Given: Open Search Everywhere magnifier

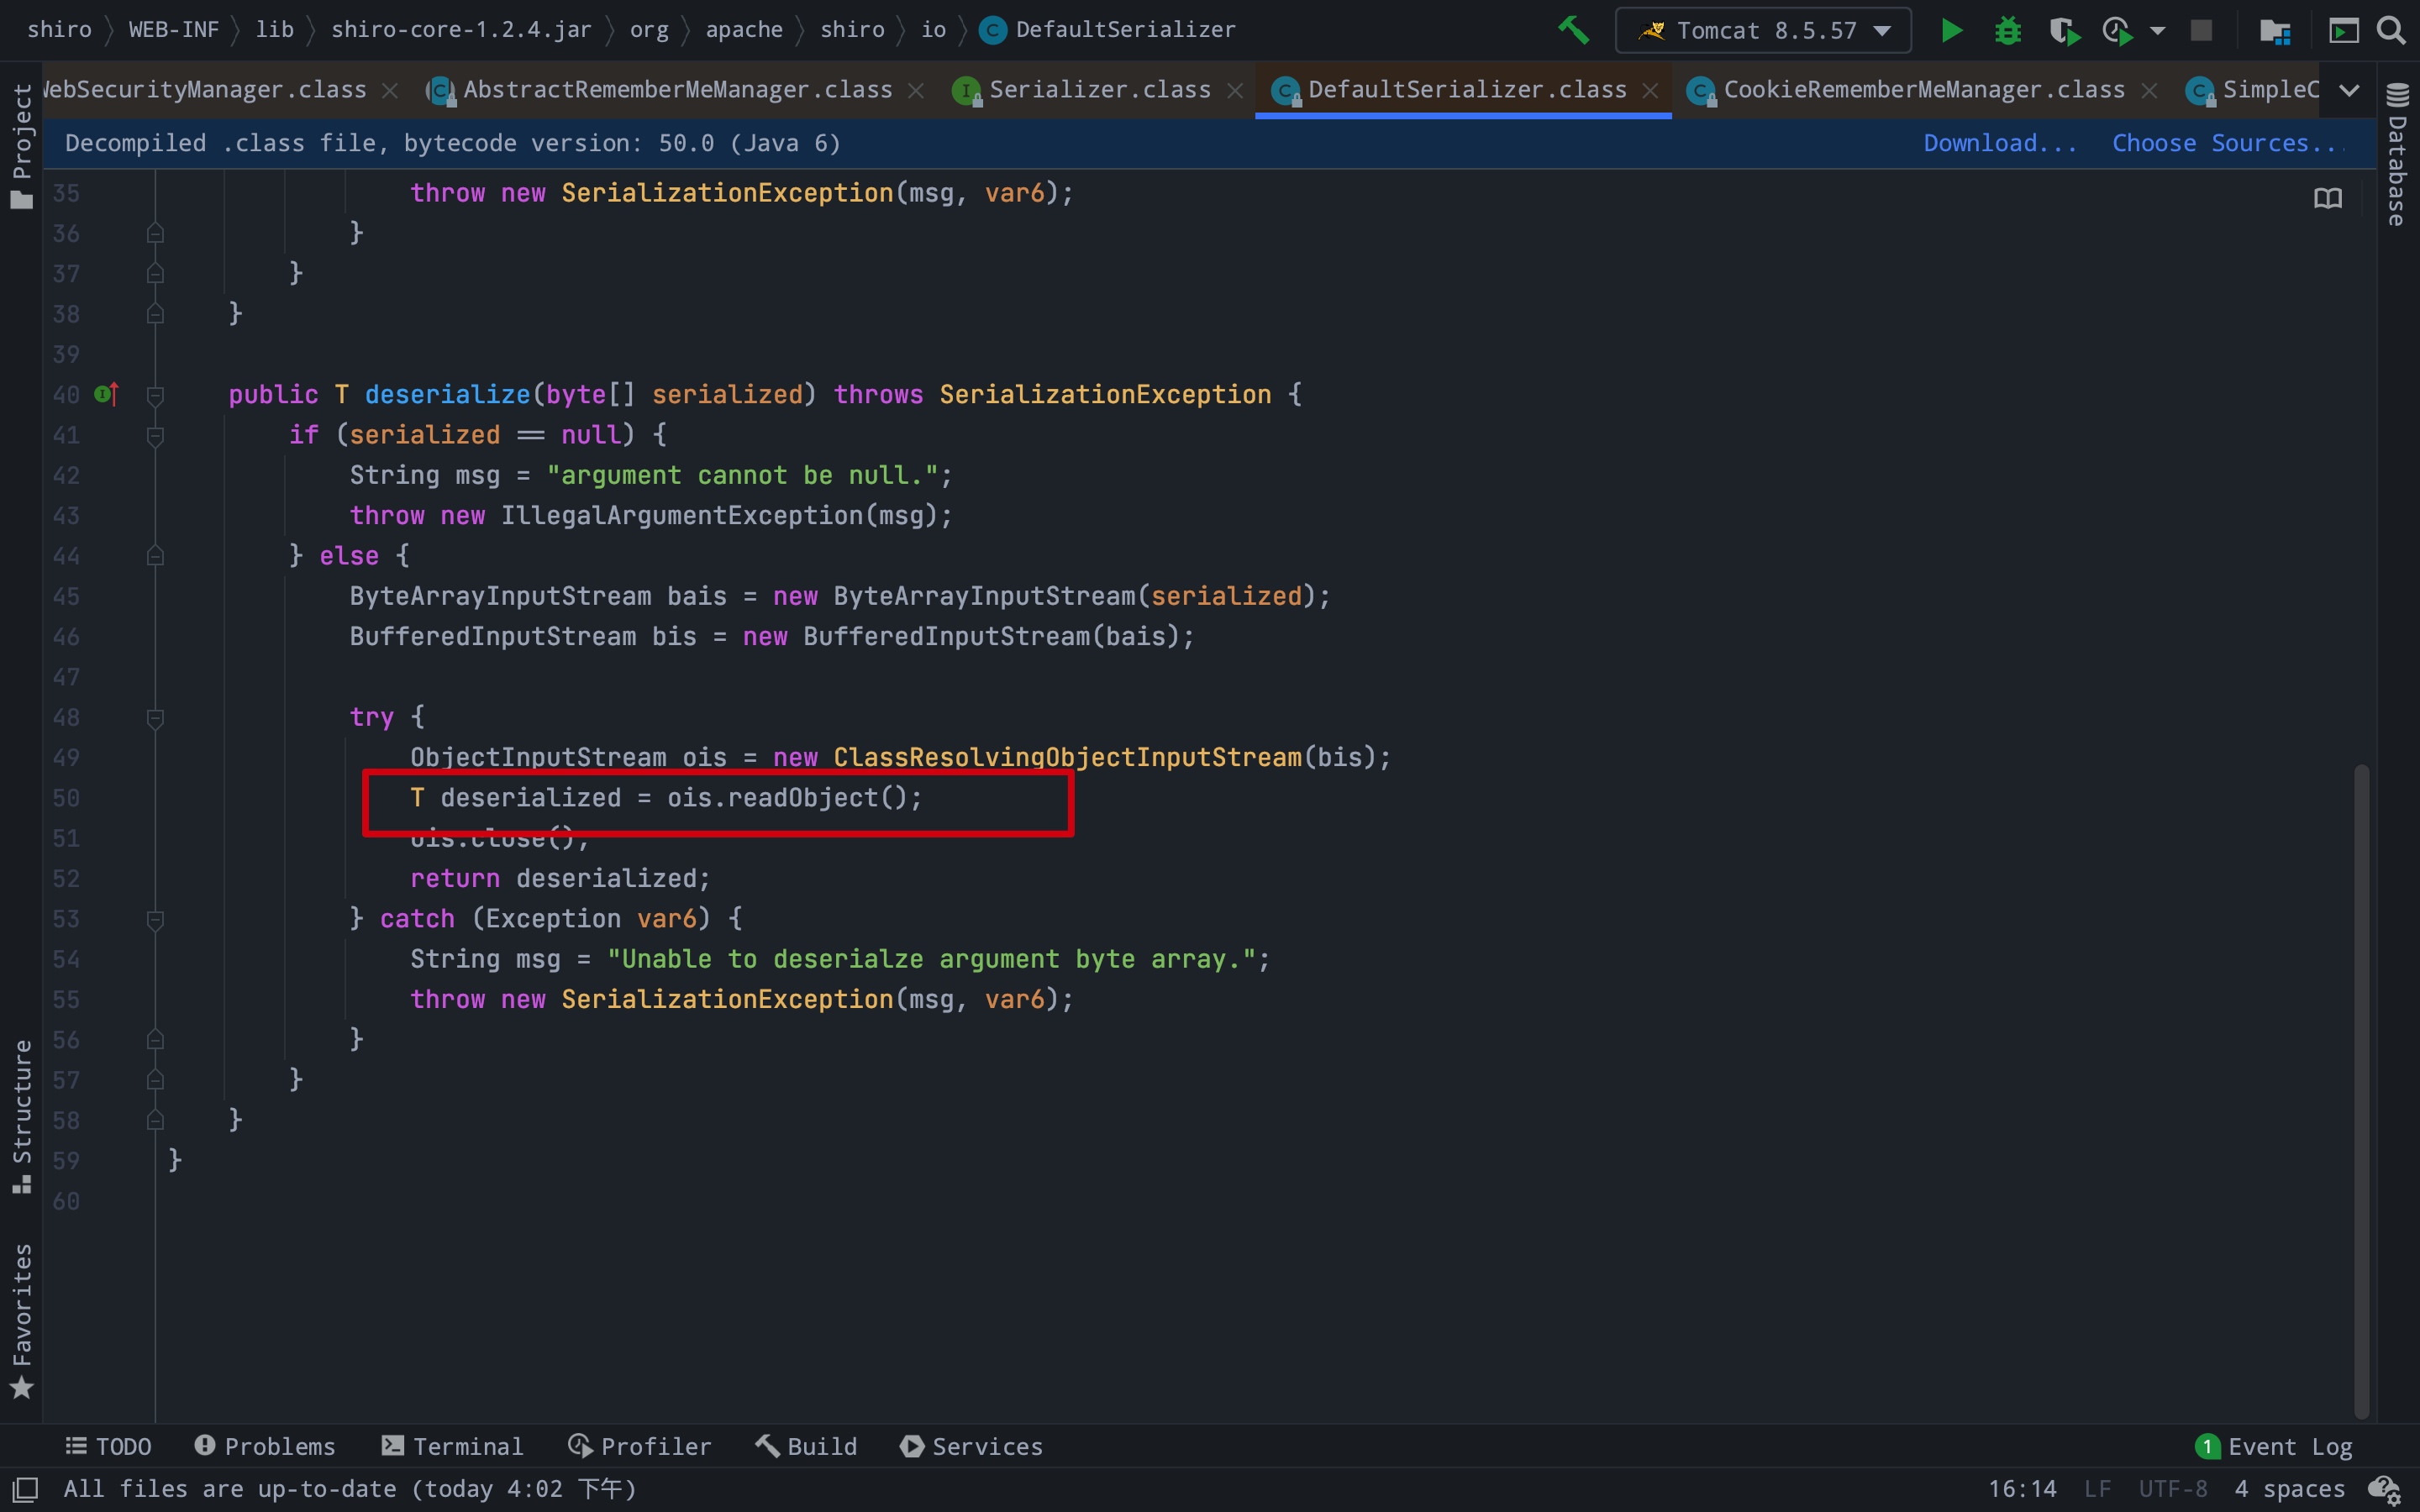Looking at the screenshot, I should [x=2391, y=30].
